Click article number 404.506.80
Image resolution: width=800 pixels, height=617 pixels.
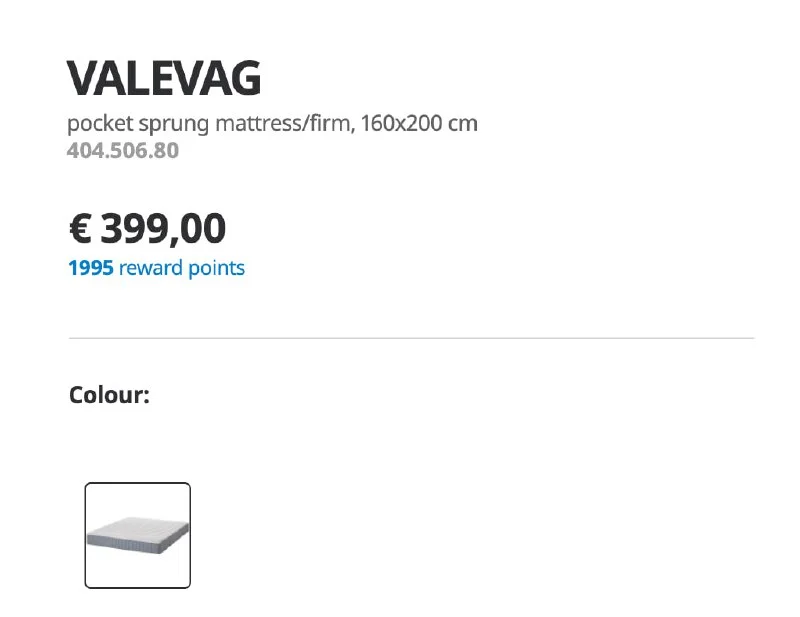[x=123, y=152]
